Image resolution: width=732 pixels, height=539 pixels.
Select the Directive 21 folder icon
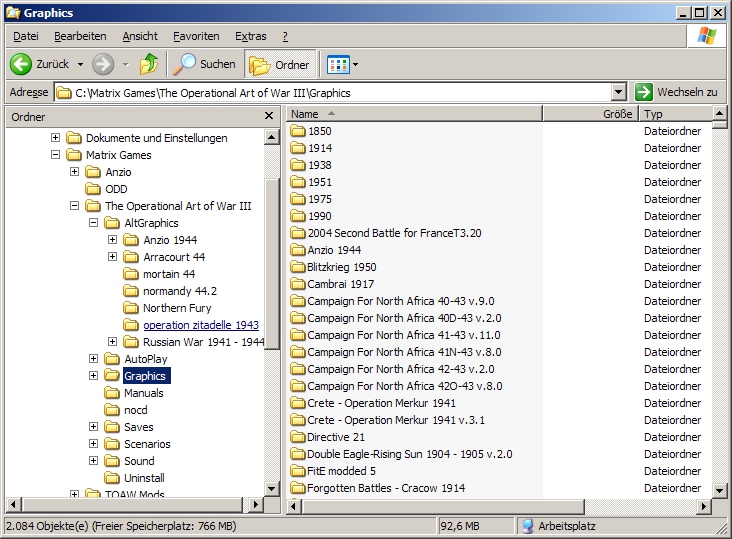pyautogui.click(x=297, y=437)
